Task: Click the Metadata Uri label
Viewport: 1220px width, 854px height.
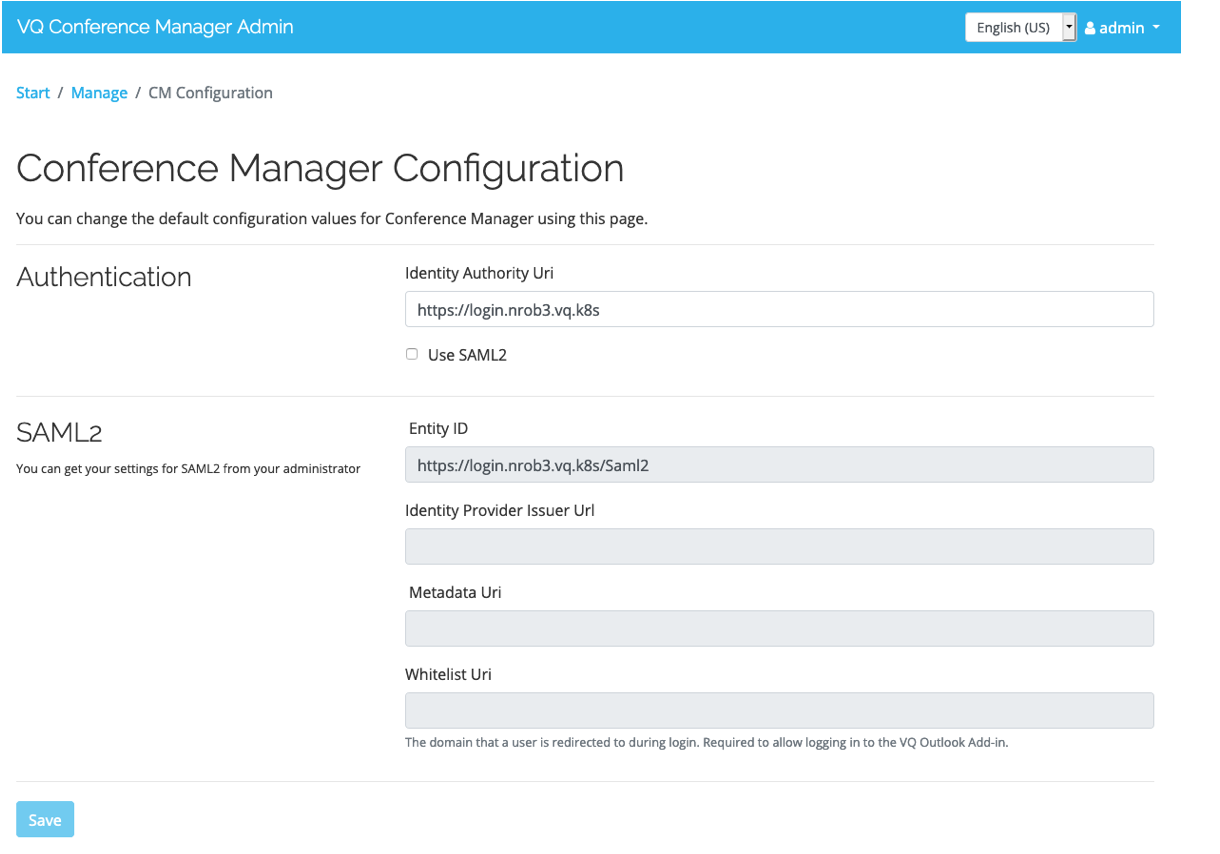Action: (x=455, y=592)
